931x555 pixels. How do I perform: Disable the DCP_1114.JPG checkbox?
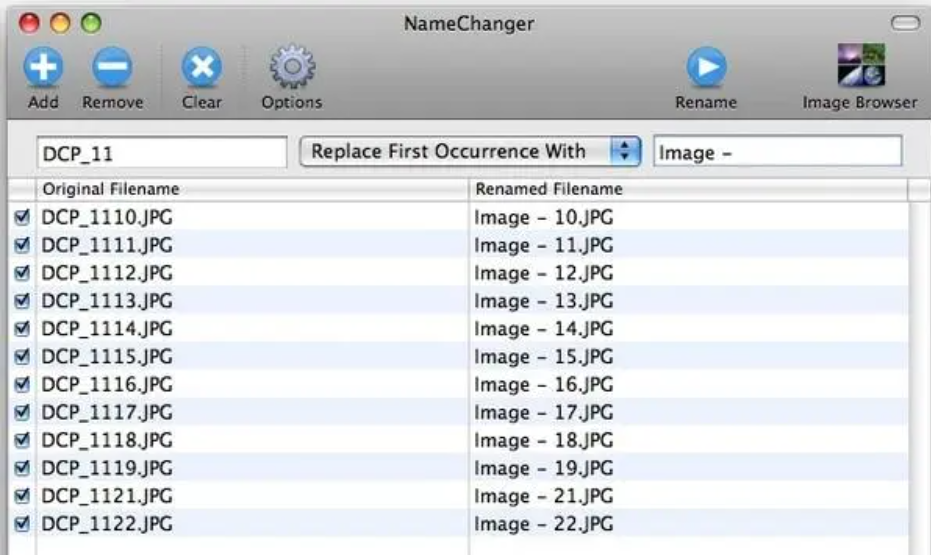23,329
